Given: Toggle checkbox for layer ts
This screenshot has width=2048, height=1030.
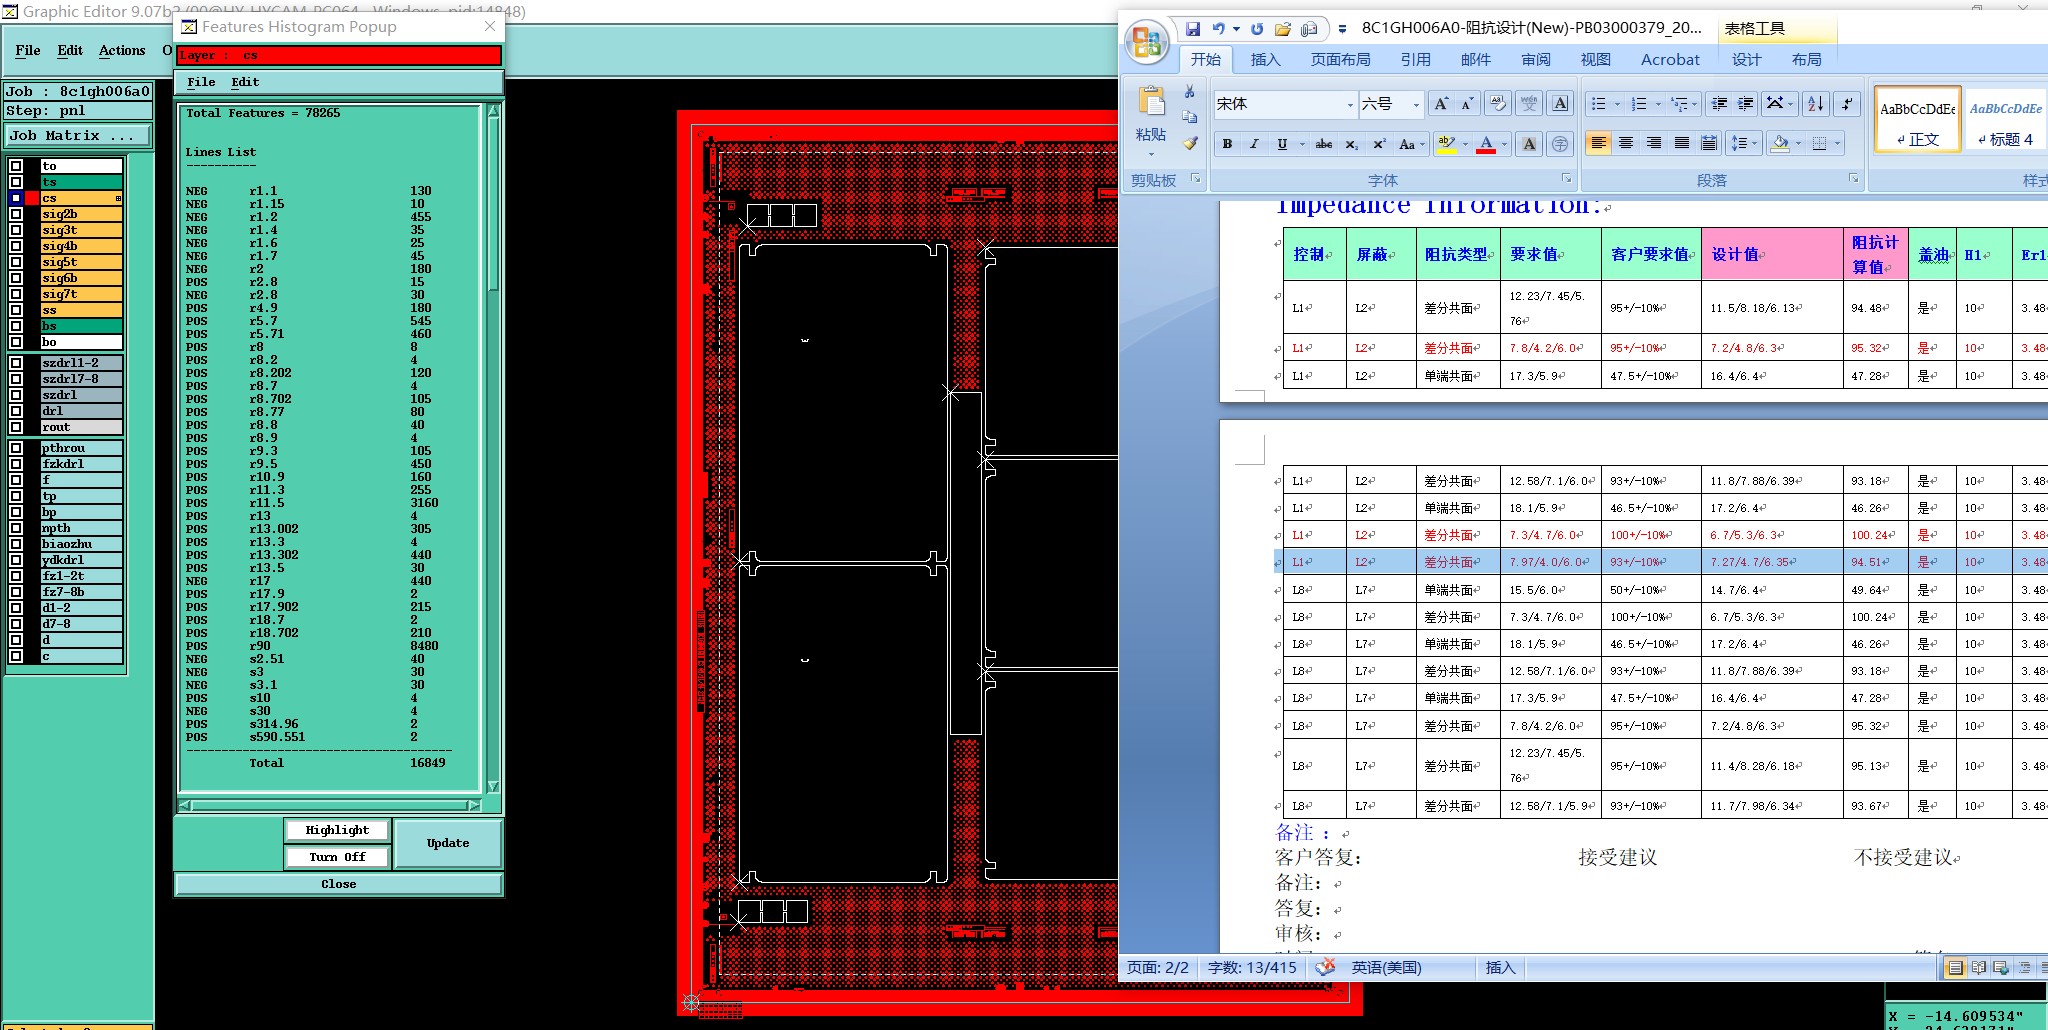Looking at the screenshot, I should (x=16, y=182).
